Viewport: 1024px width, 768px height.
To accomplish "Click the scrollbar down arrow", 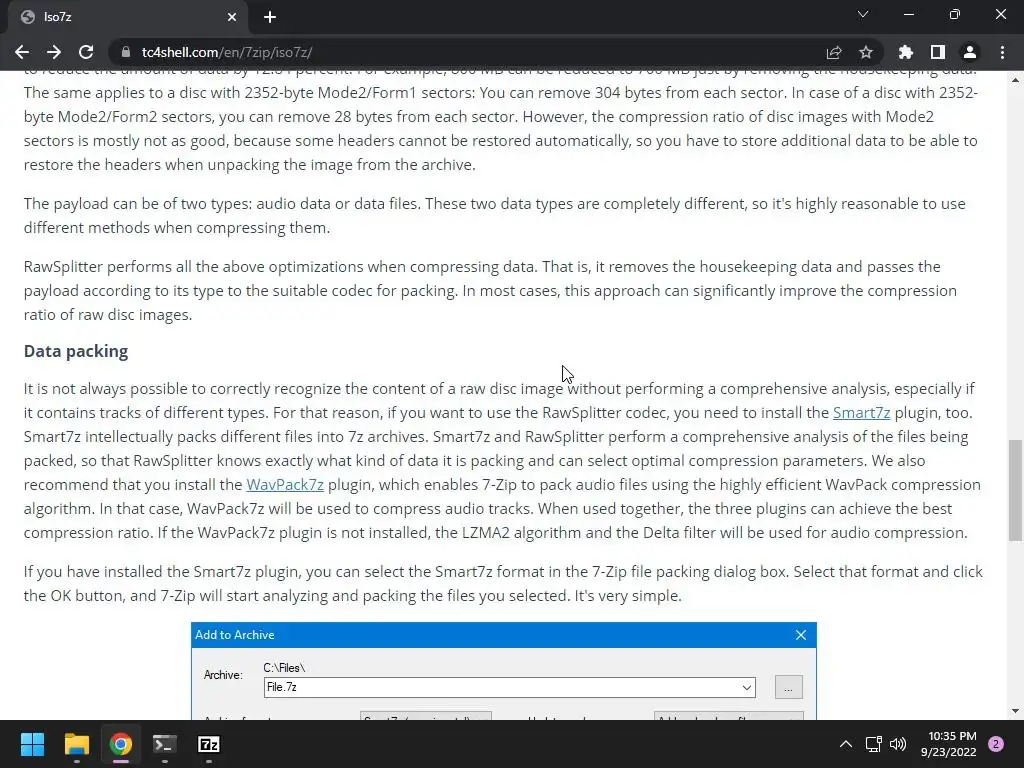I will 1015,711.
